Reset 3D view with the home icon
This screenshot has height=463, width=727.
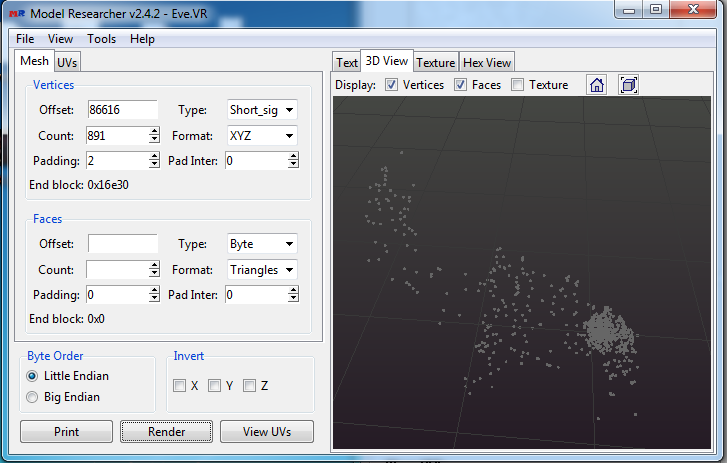click(597, 85)
